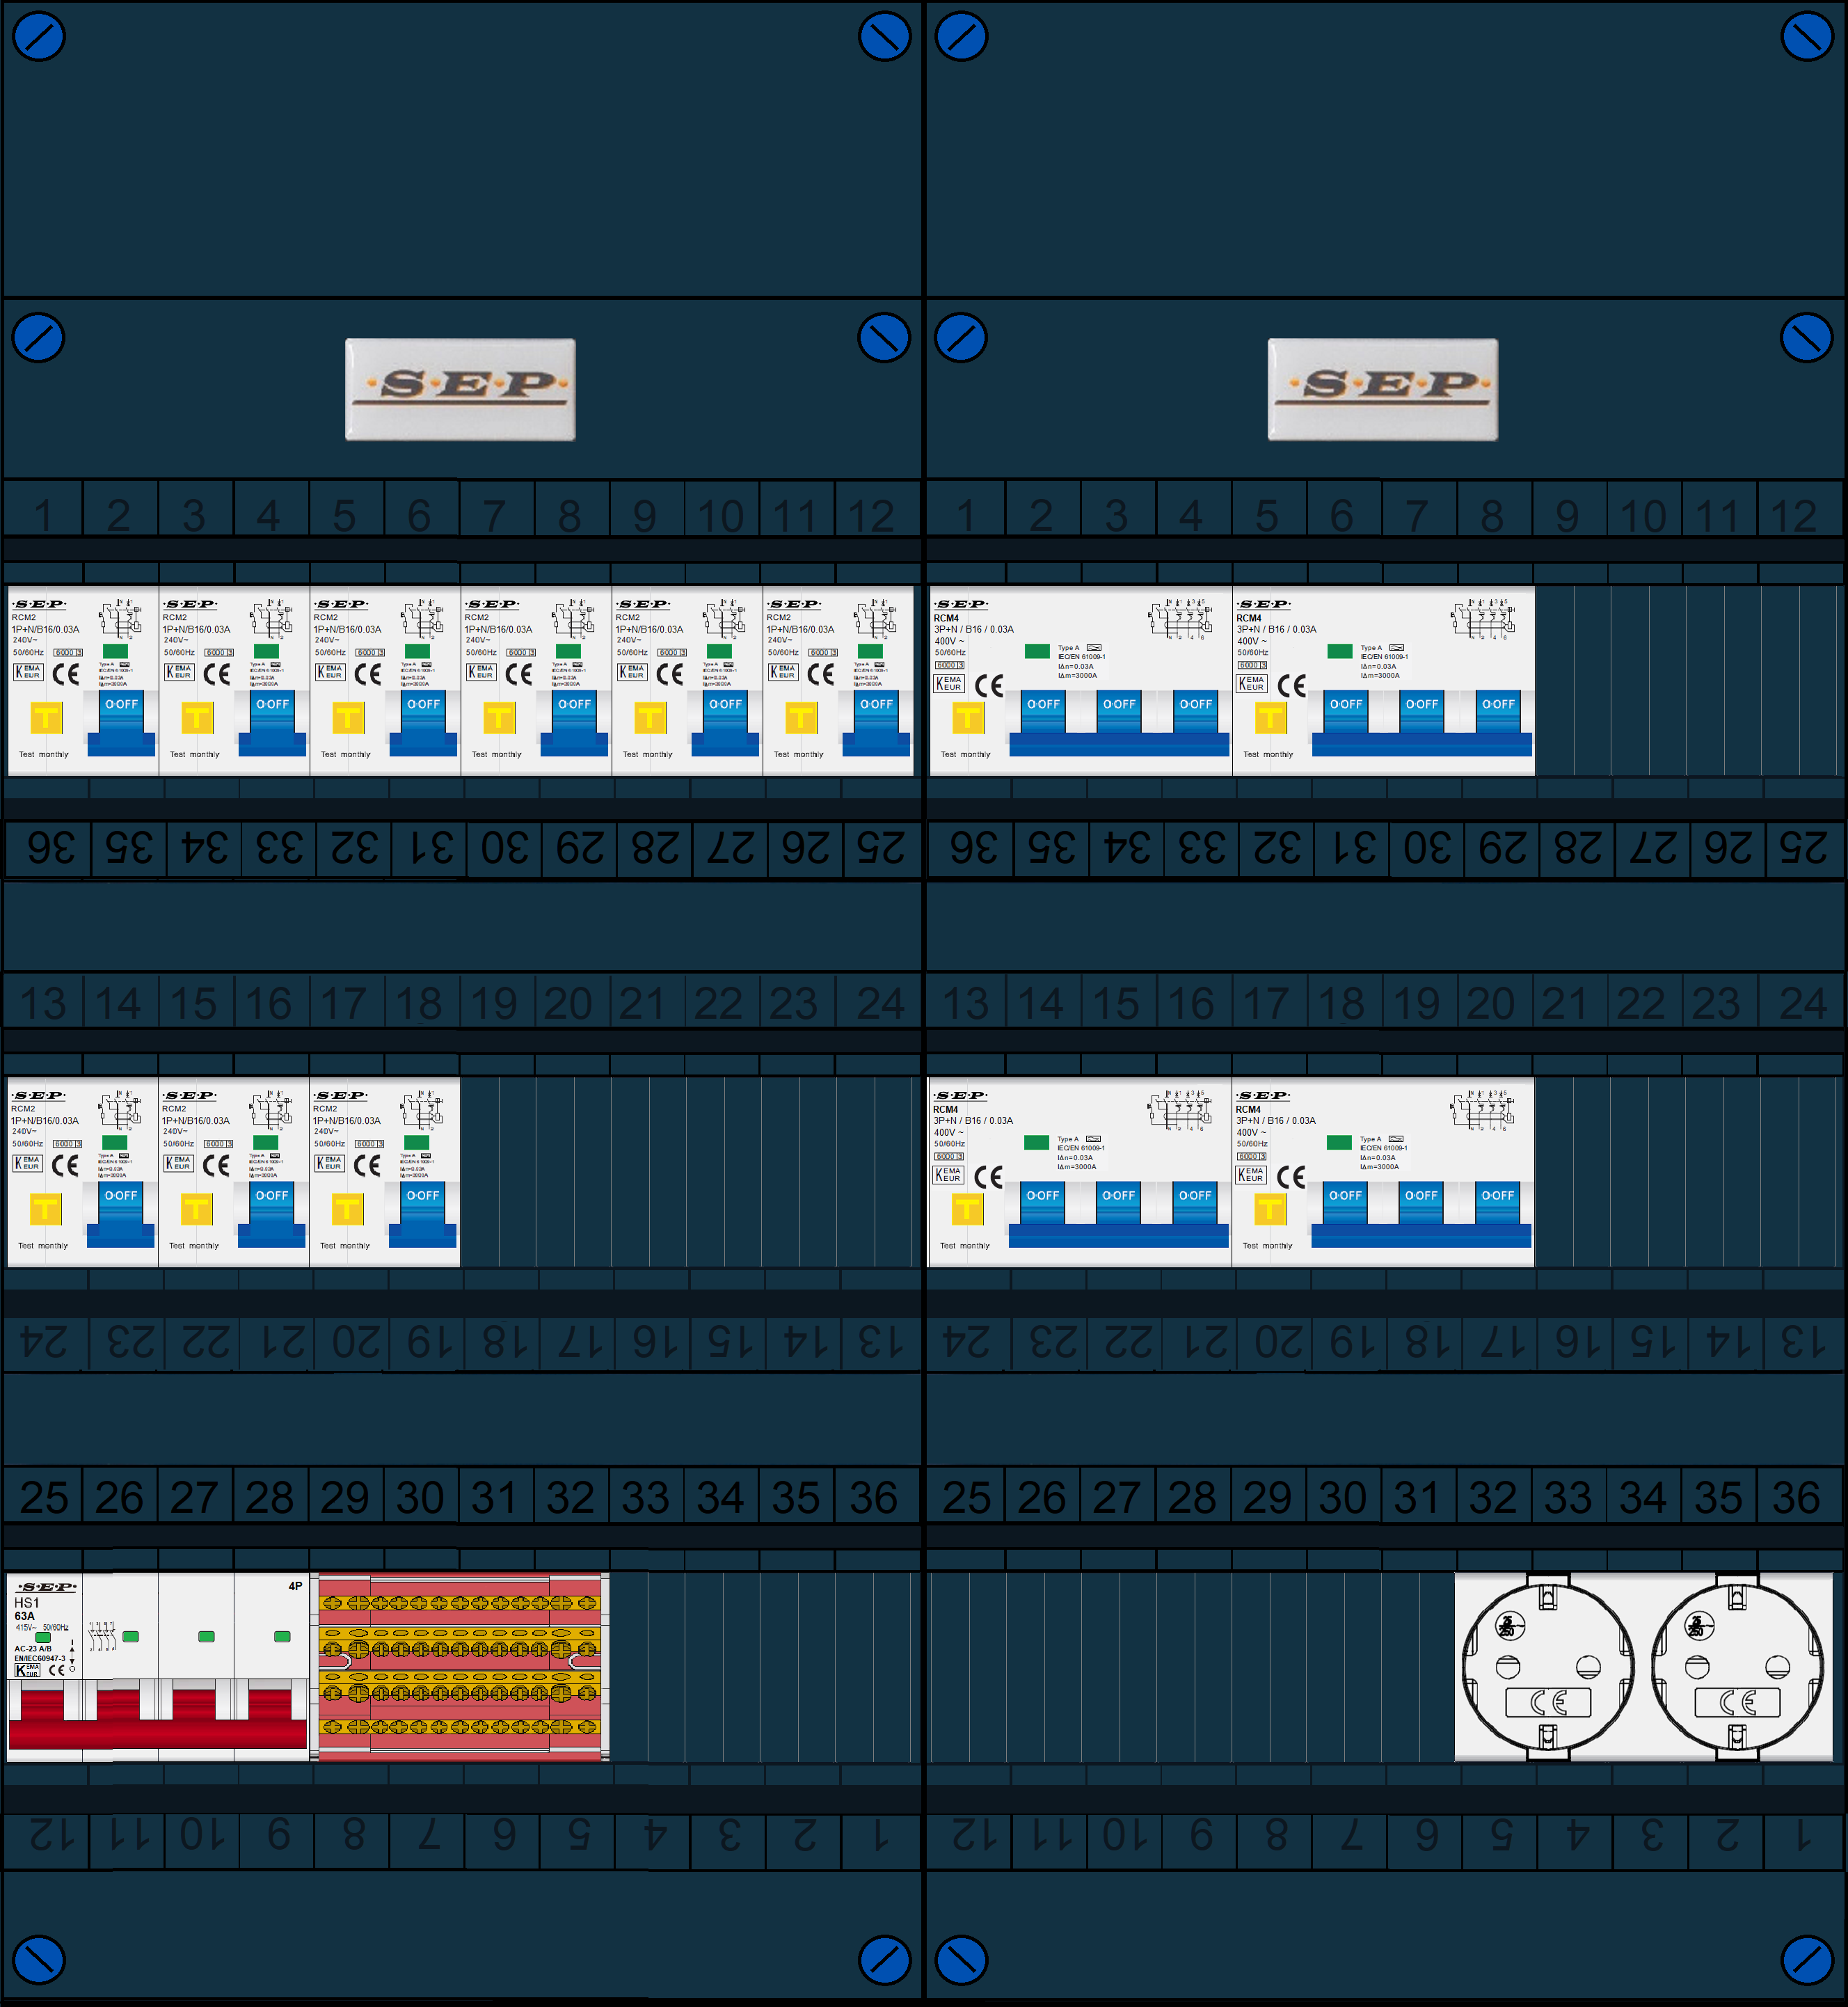
Task: Click the '1P+N/B16/0.03A' rating on the first RCM2 breaker in the left panel's top row
Action: click(45, 629)
